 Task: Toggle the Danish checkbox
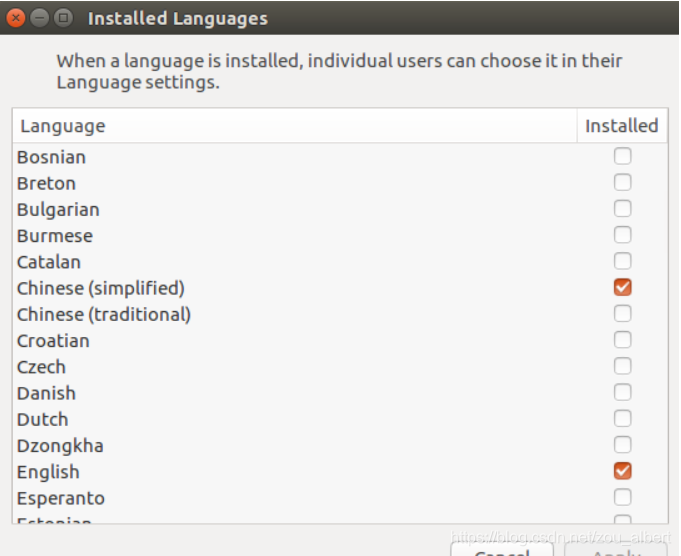click(622, 392)
